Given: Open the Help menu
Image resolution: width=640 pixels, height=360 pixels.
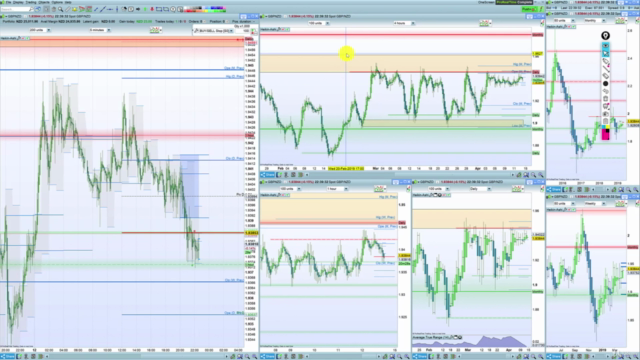Looking at the screenshot, I should pos(68,2).
